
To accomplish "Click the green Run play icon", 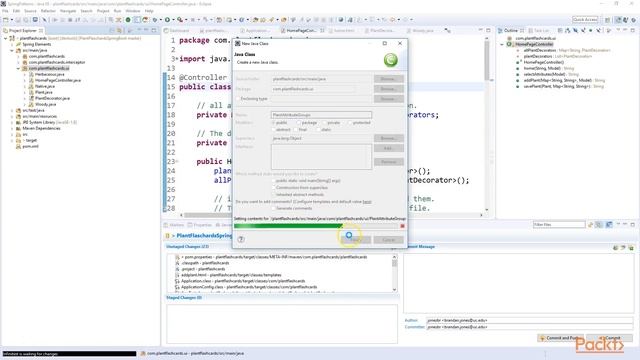I will pyautogui.click(x=167, y=20).
